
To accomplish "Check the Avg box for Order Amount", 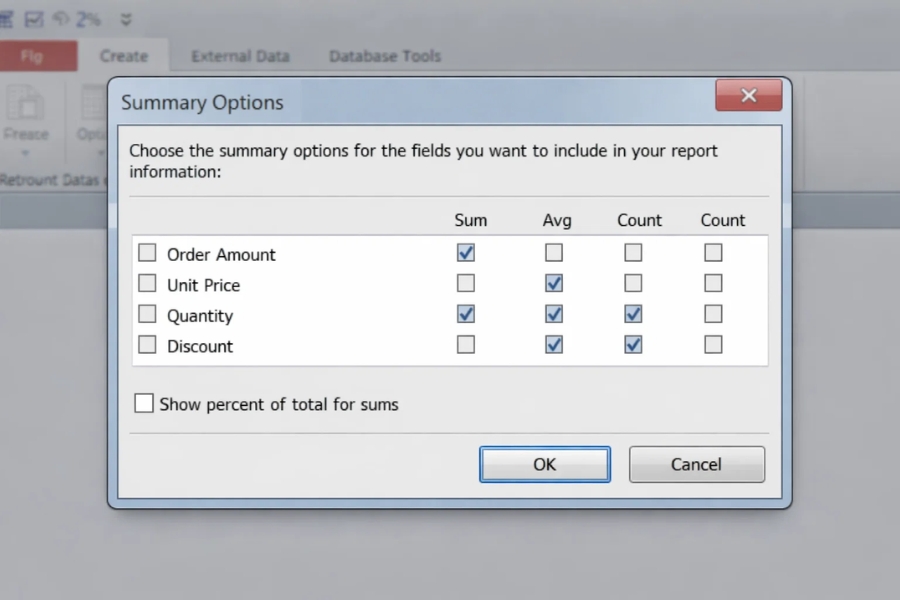I will pyautogui.click(x=553, y=253).
